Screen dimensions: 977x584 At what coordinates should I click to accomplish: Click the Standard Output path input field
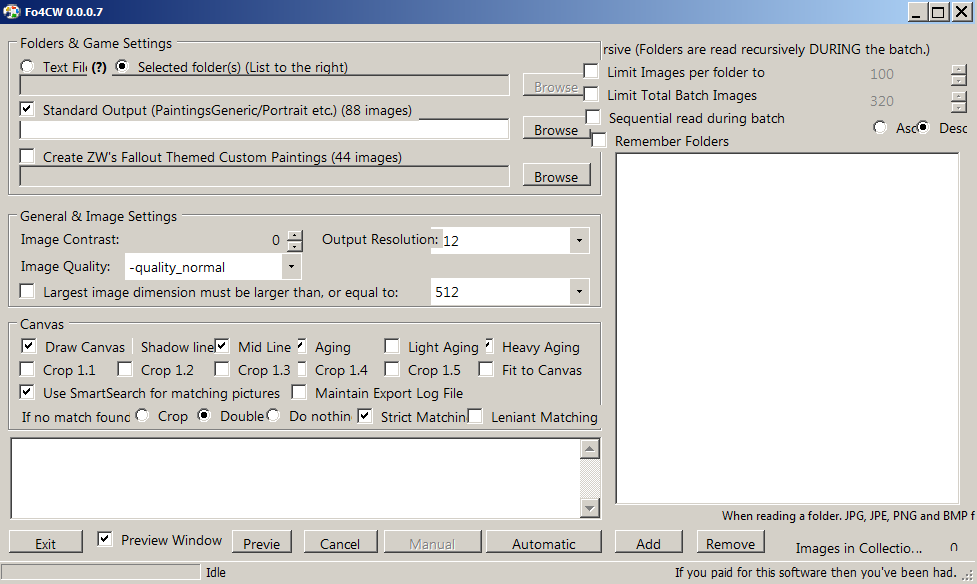(x=264, y=129)
